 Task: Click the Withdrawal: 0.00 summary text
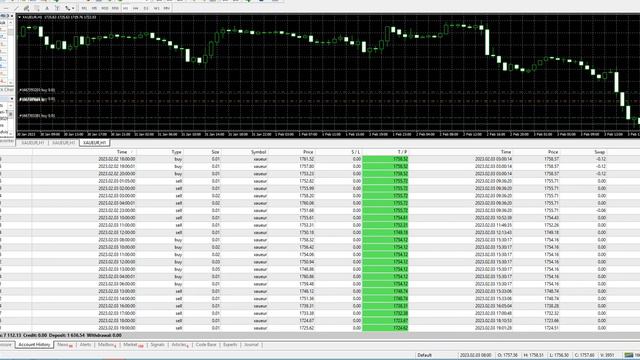(x=104, y=336)
